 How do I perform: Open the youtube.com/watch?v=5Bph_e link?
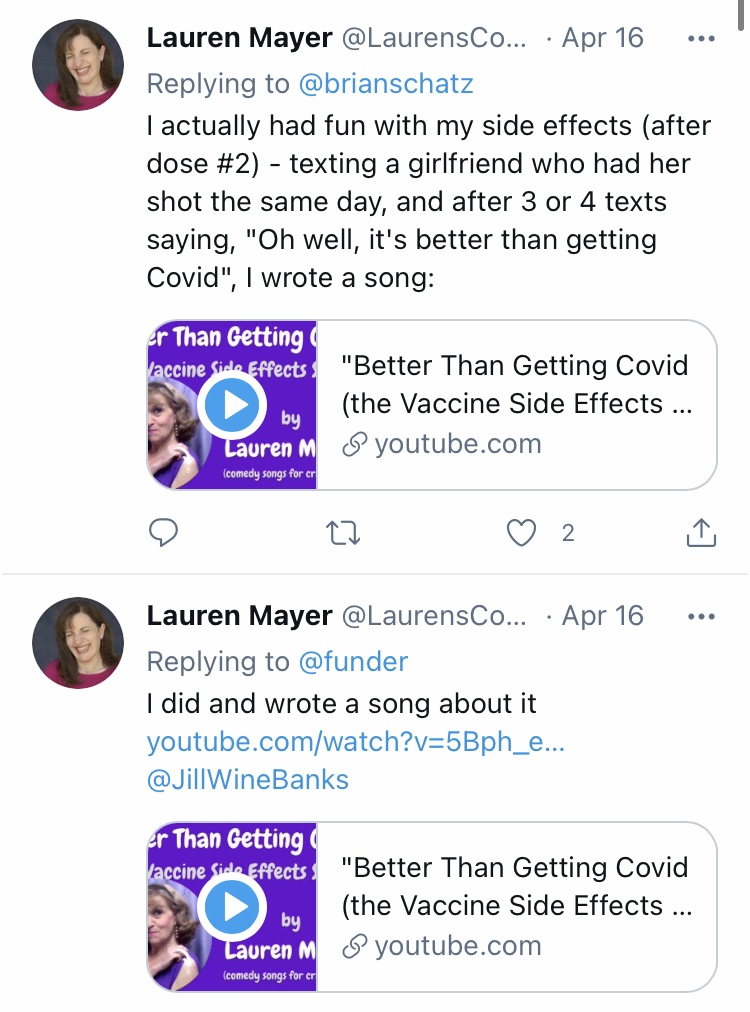click(x=356, y=742)
